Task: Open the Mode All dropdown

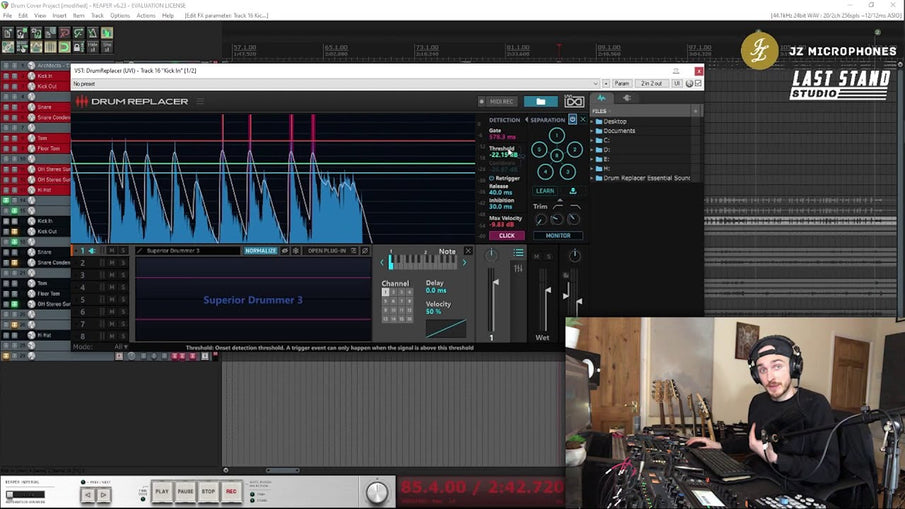Action: (121, 347)
